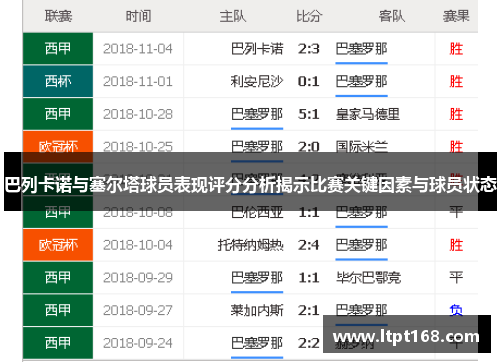500x362 pixels.
Task: Click the 5:1 score
Action: 309,114
